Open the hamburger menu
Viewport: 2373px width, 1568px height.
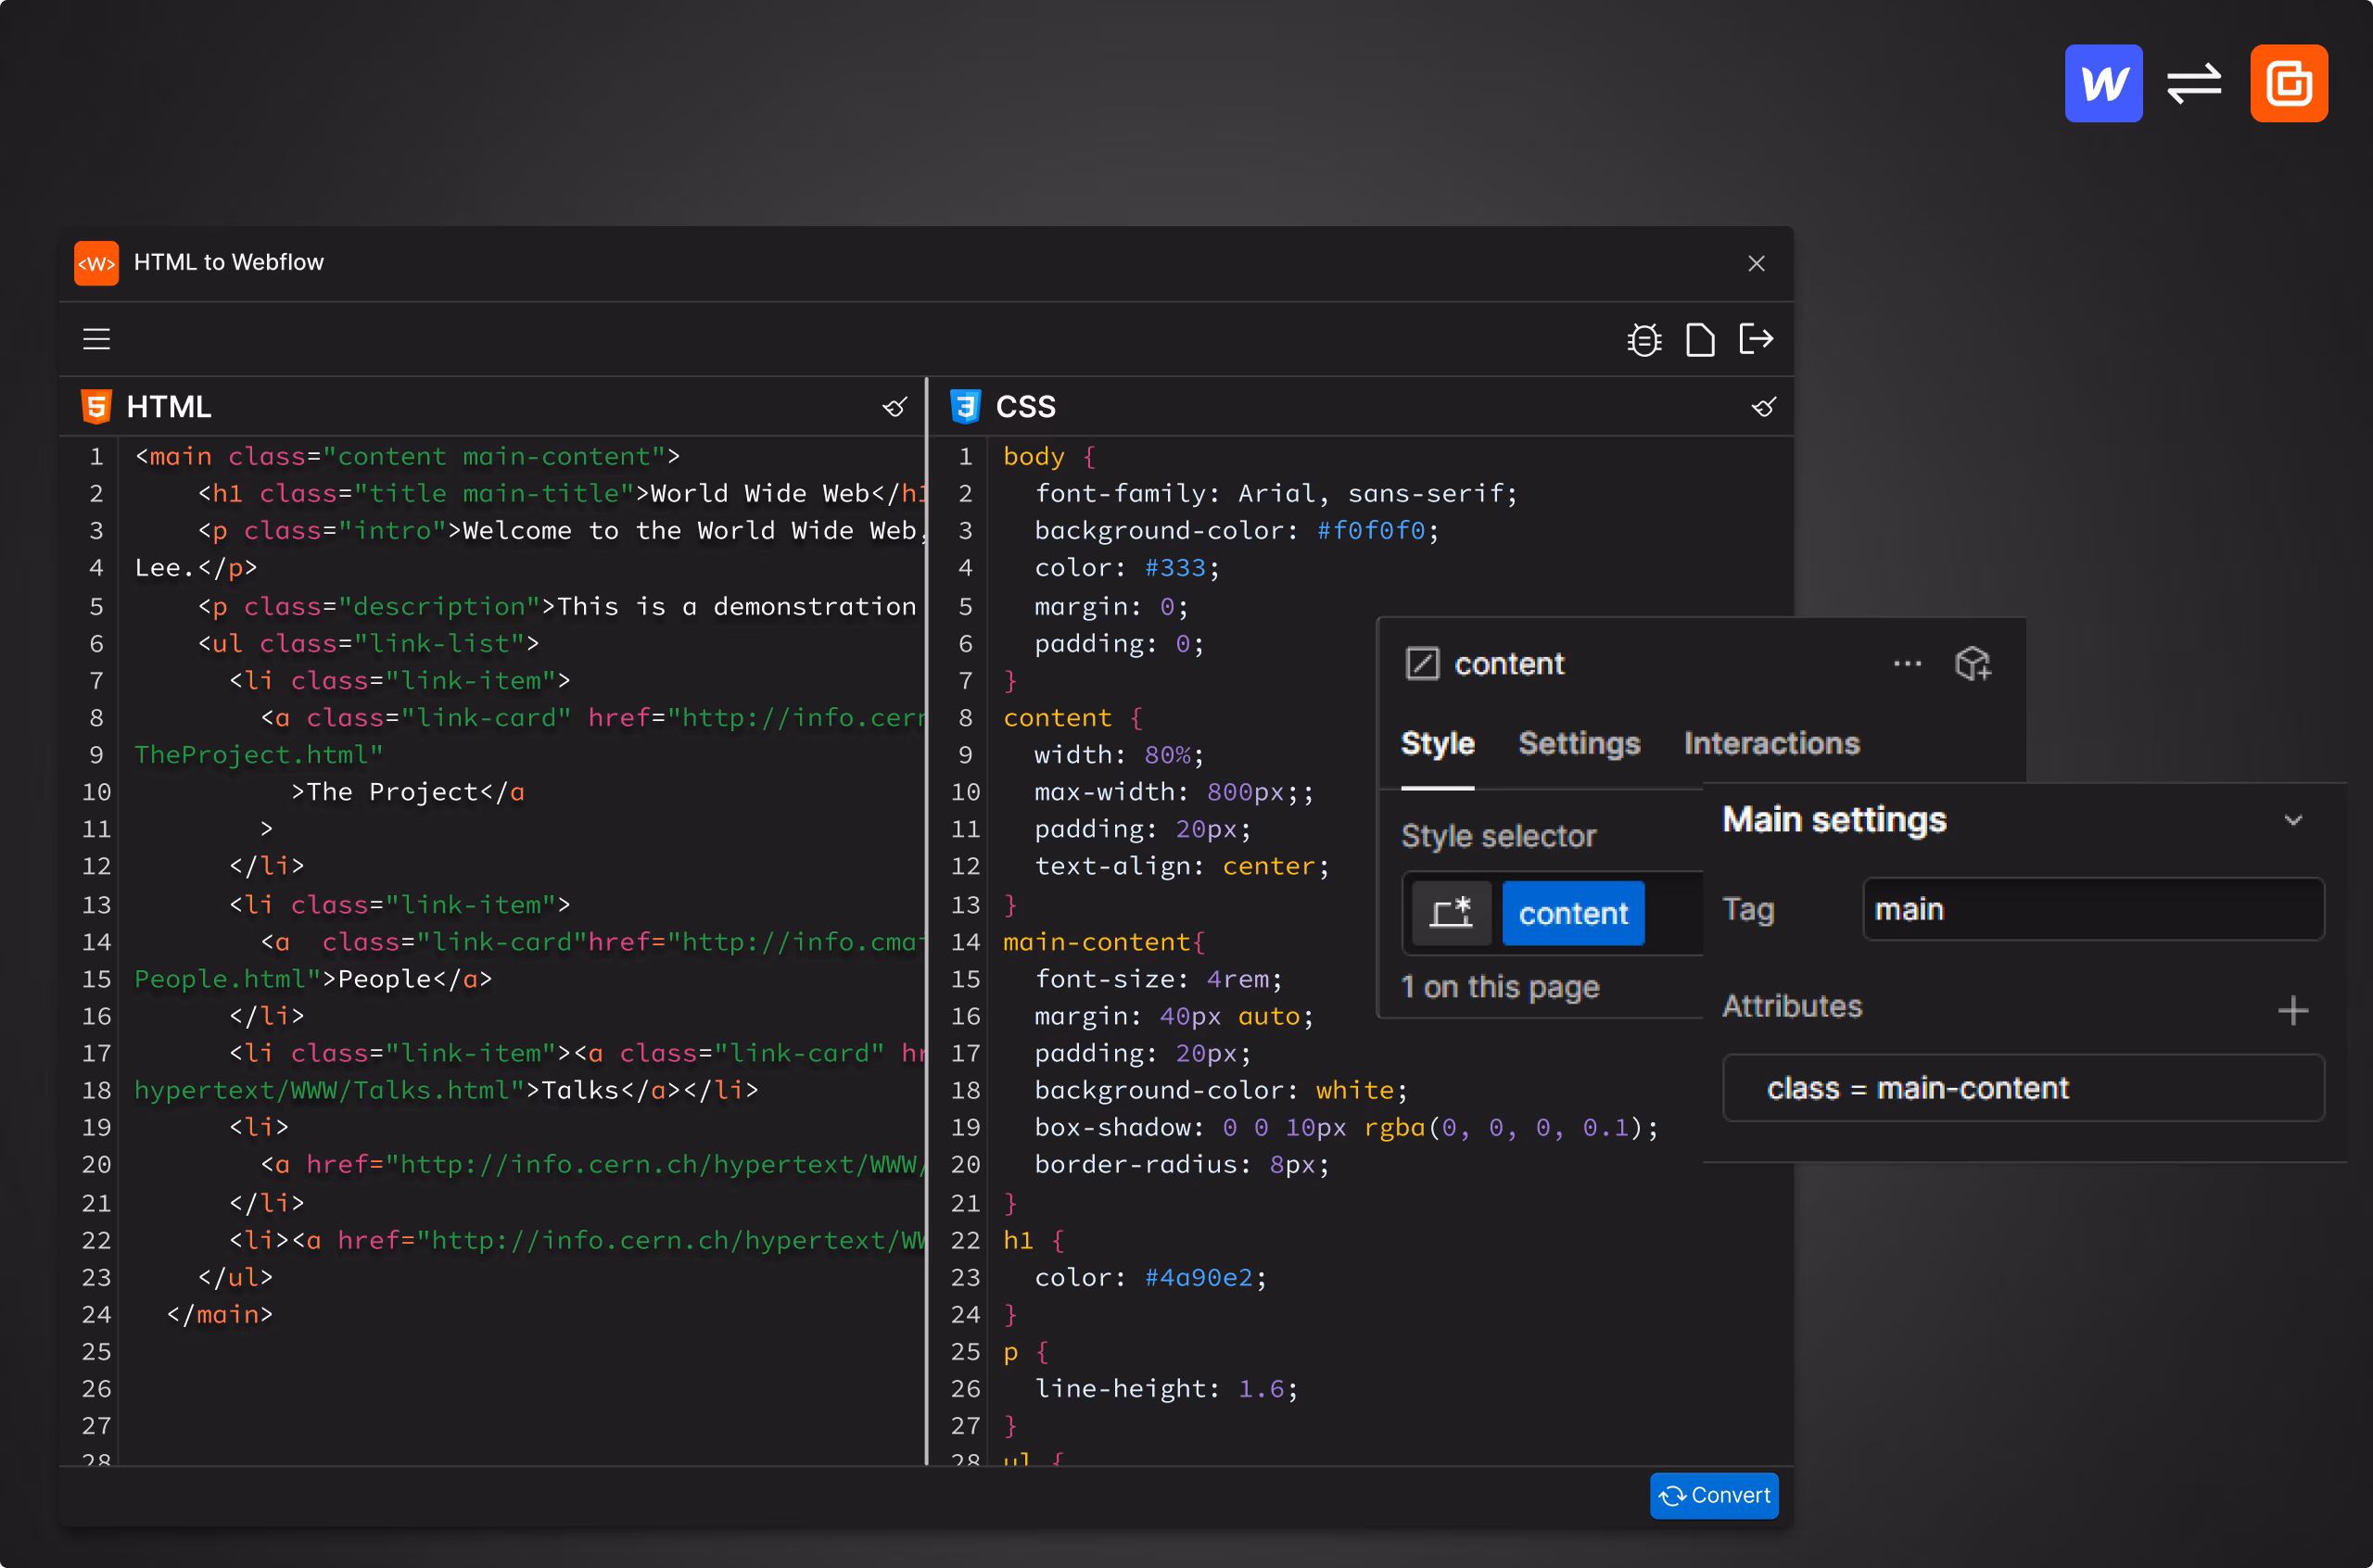click(x=96, y=339)
